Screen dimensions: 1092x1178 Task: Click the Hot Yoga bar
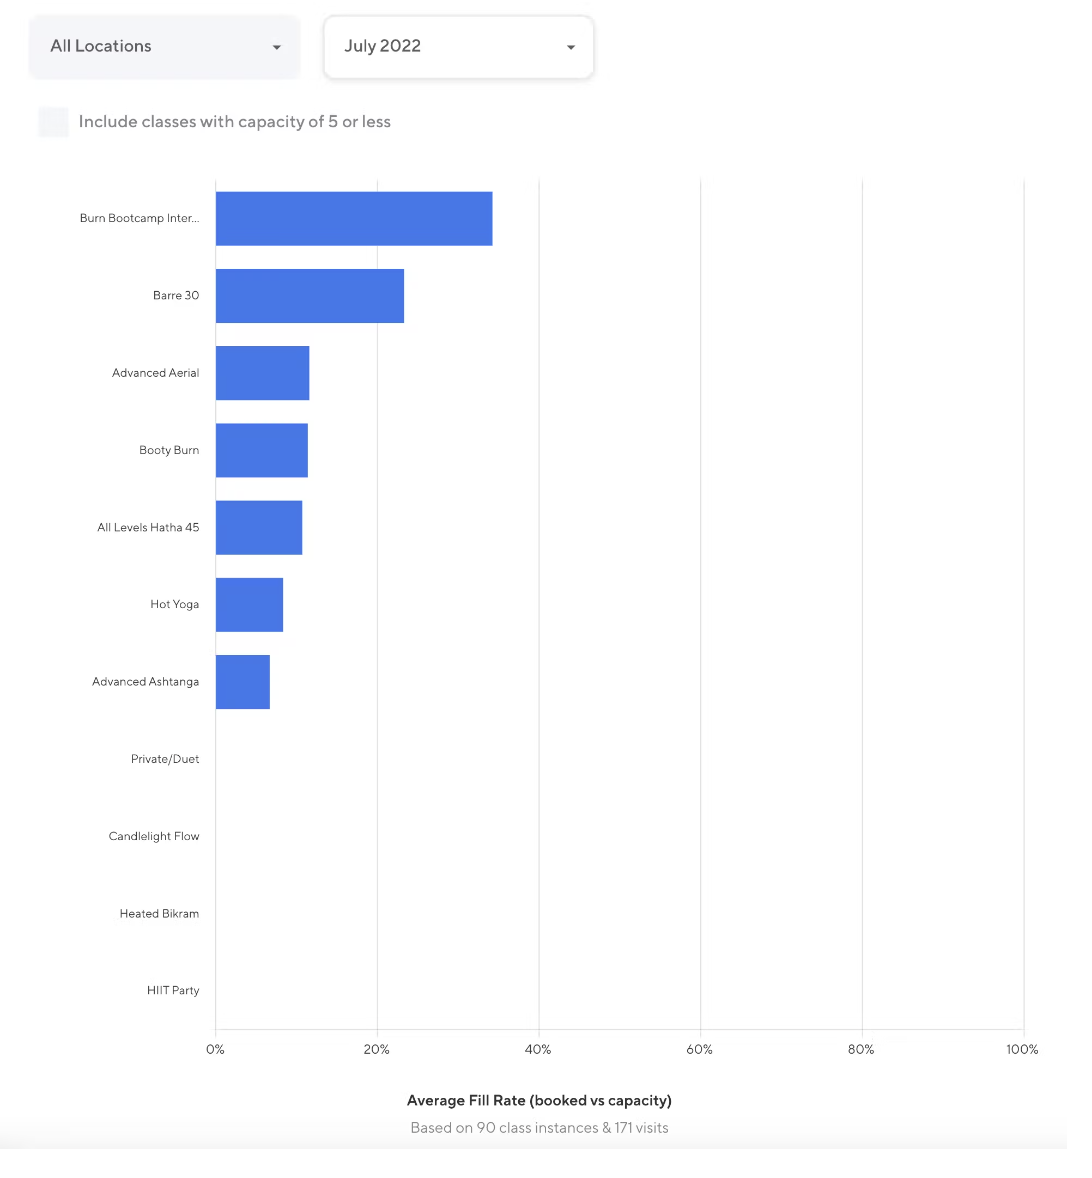(249, 604)
